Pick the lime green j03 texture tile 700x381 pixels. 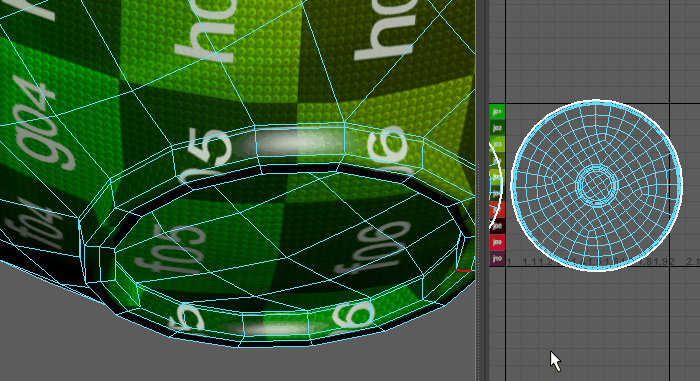497,144
